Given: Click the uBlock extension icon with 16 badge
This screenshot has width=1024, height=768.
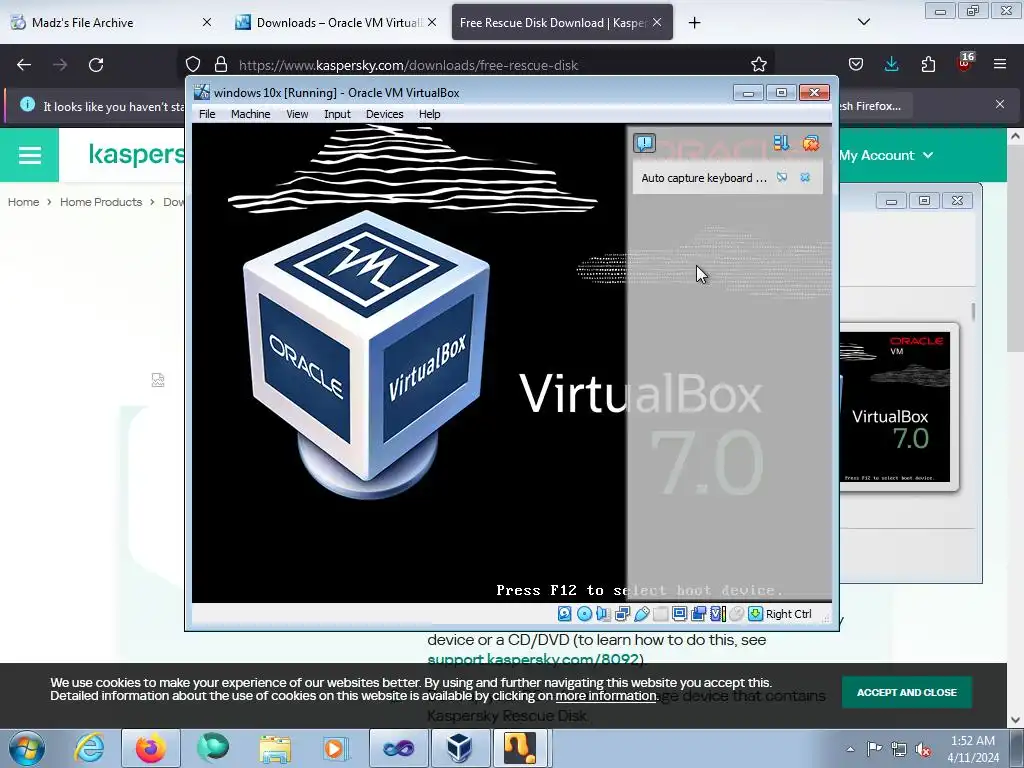Looking at the screenshot, I should [965, 63].
